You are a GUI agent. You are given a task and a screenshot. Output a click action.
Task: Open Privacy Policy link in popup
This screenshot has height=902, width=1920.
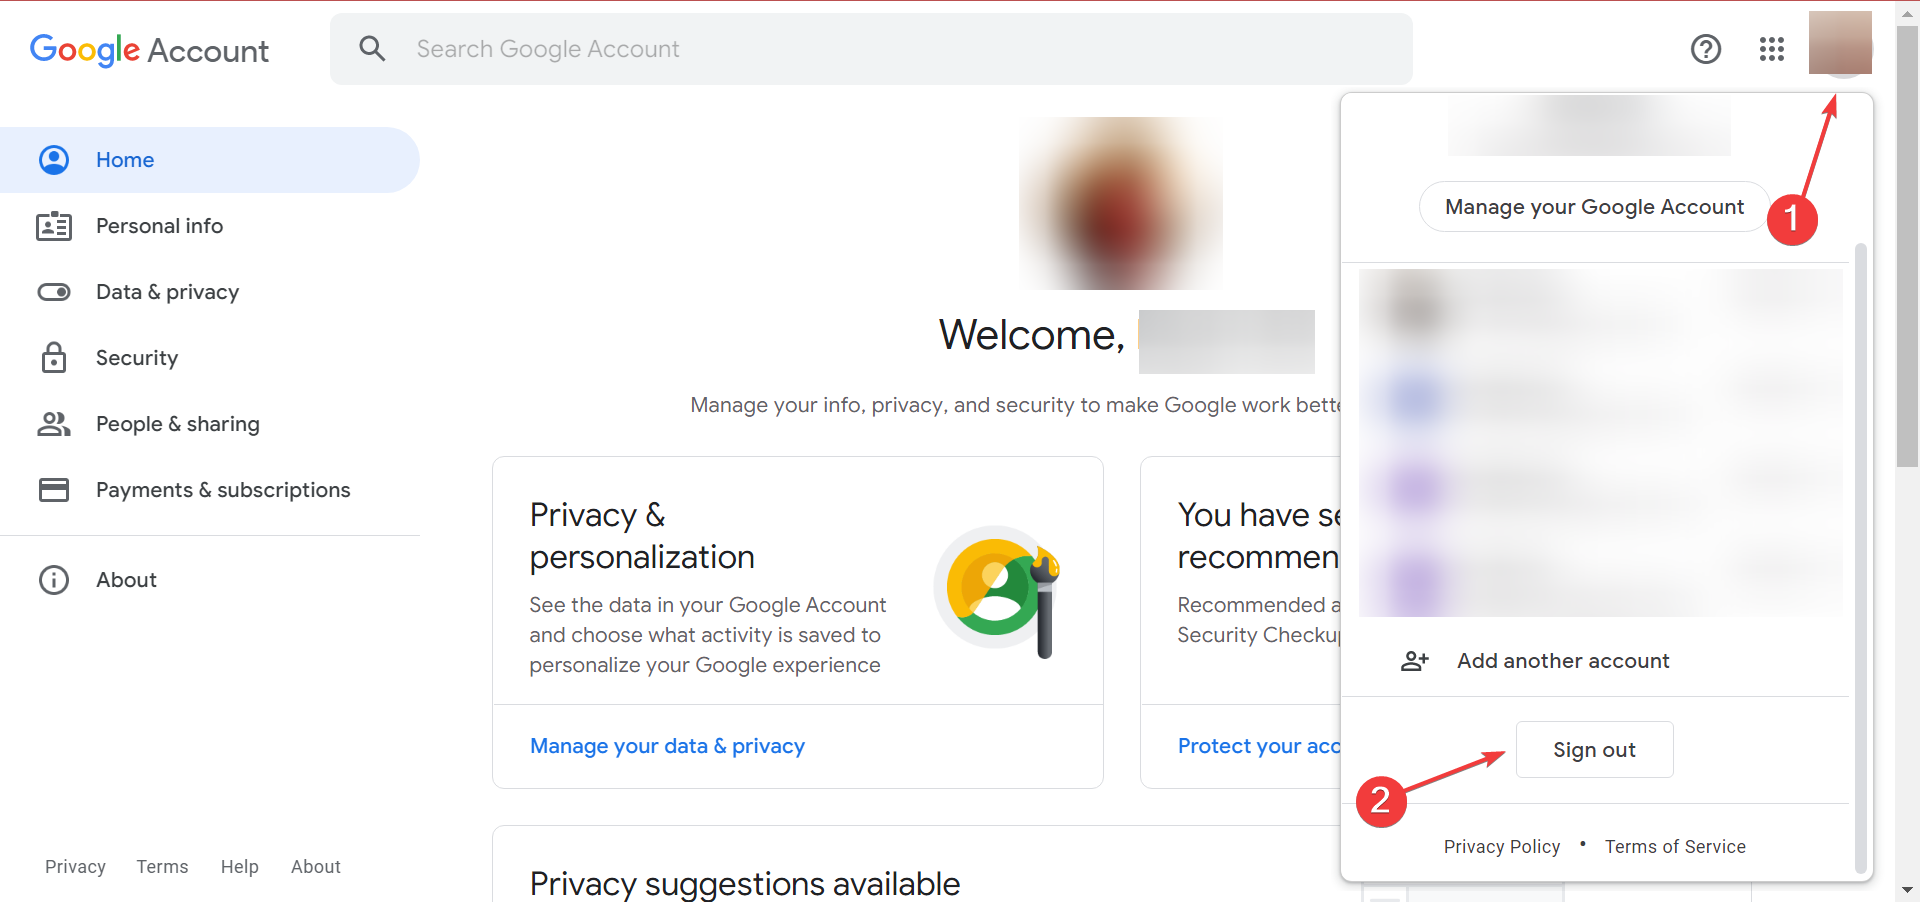point(1502,847)
